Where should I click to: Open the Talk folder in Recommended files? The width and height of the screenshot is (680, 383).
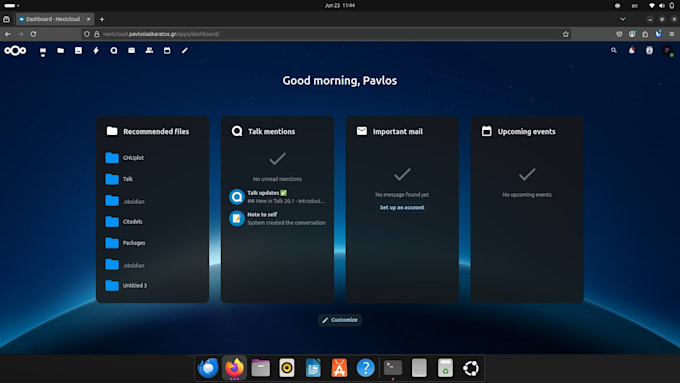[152, 179]
